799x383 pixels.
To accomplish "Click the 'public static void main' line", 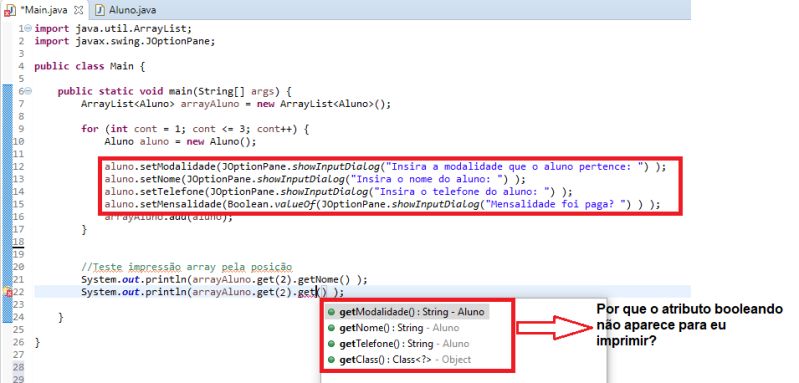I will coord(174,92).
